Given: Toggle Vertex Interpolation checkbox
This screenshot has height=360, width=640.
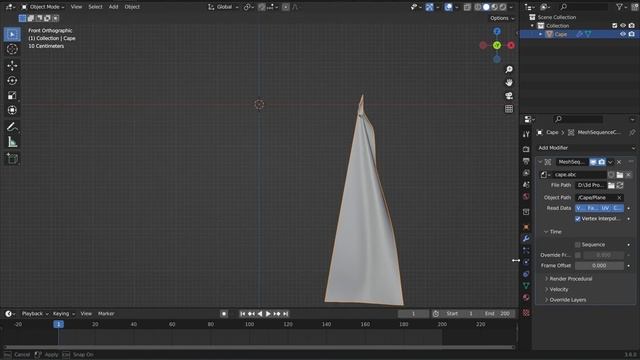Looking at the screenshot, I should 578,219.
